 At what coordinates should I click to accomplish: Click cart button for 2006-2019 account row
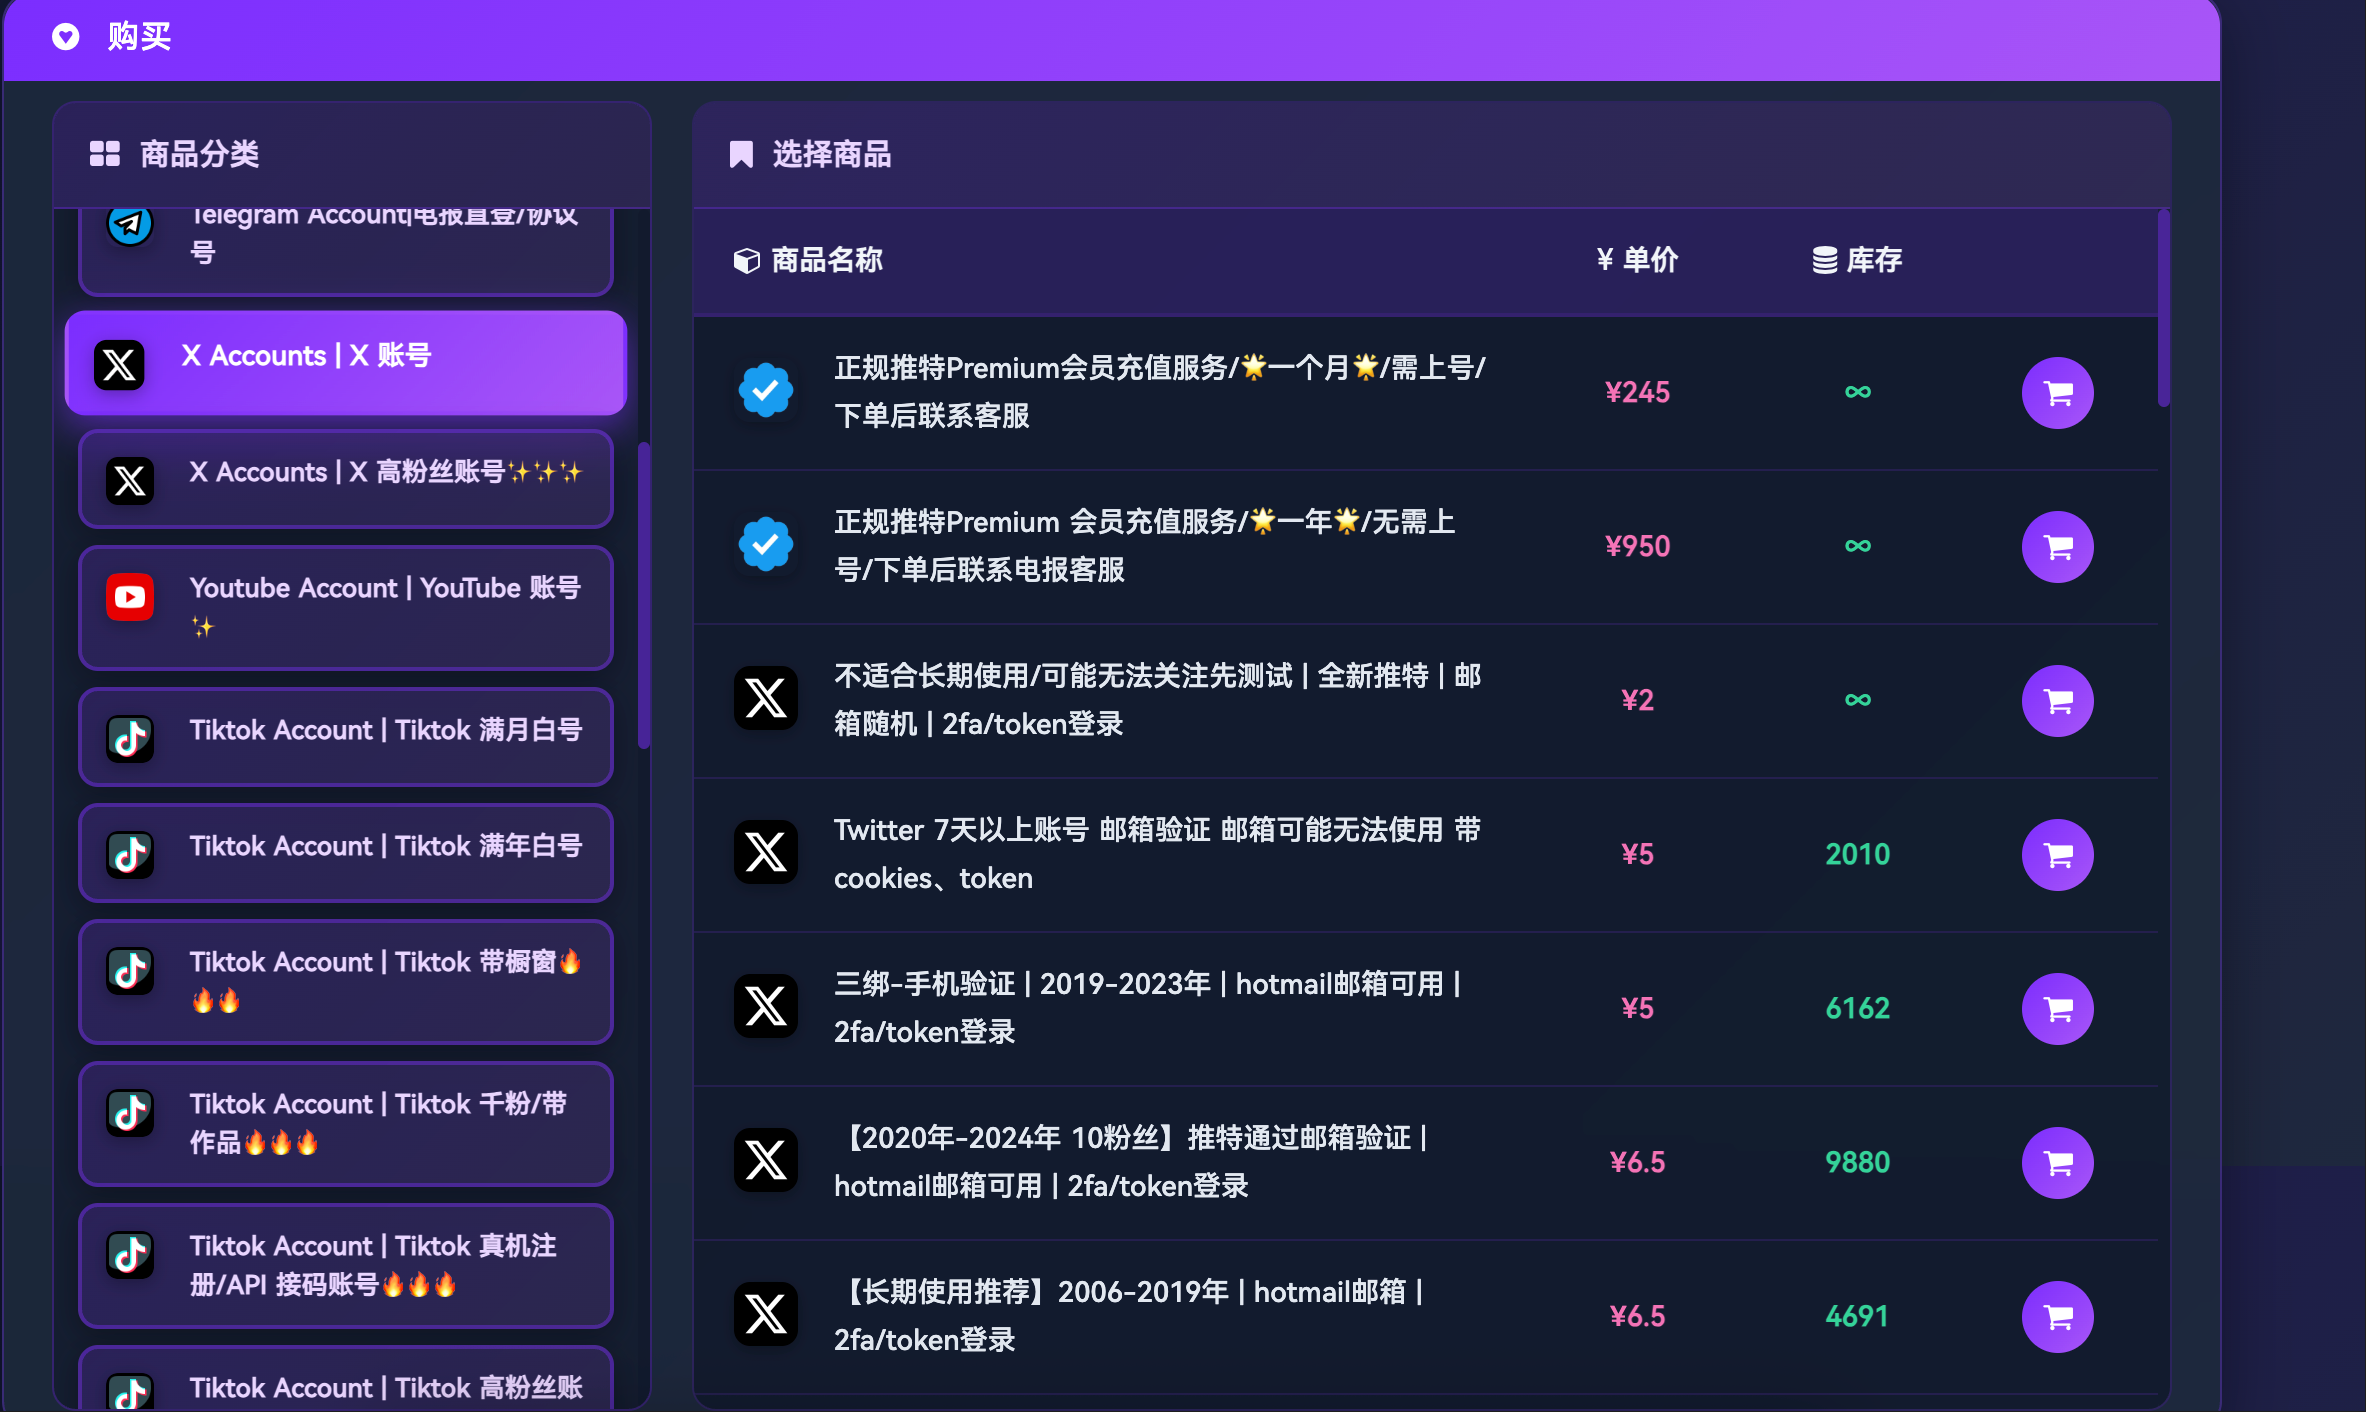click(x=2057, y=1317)
